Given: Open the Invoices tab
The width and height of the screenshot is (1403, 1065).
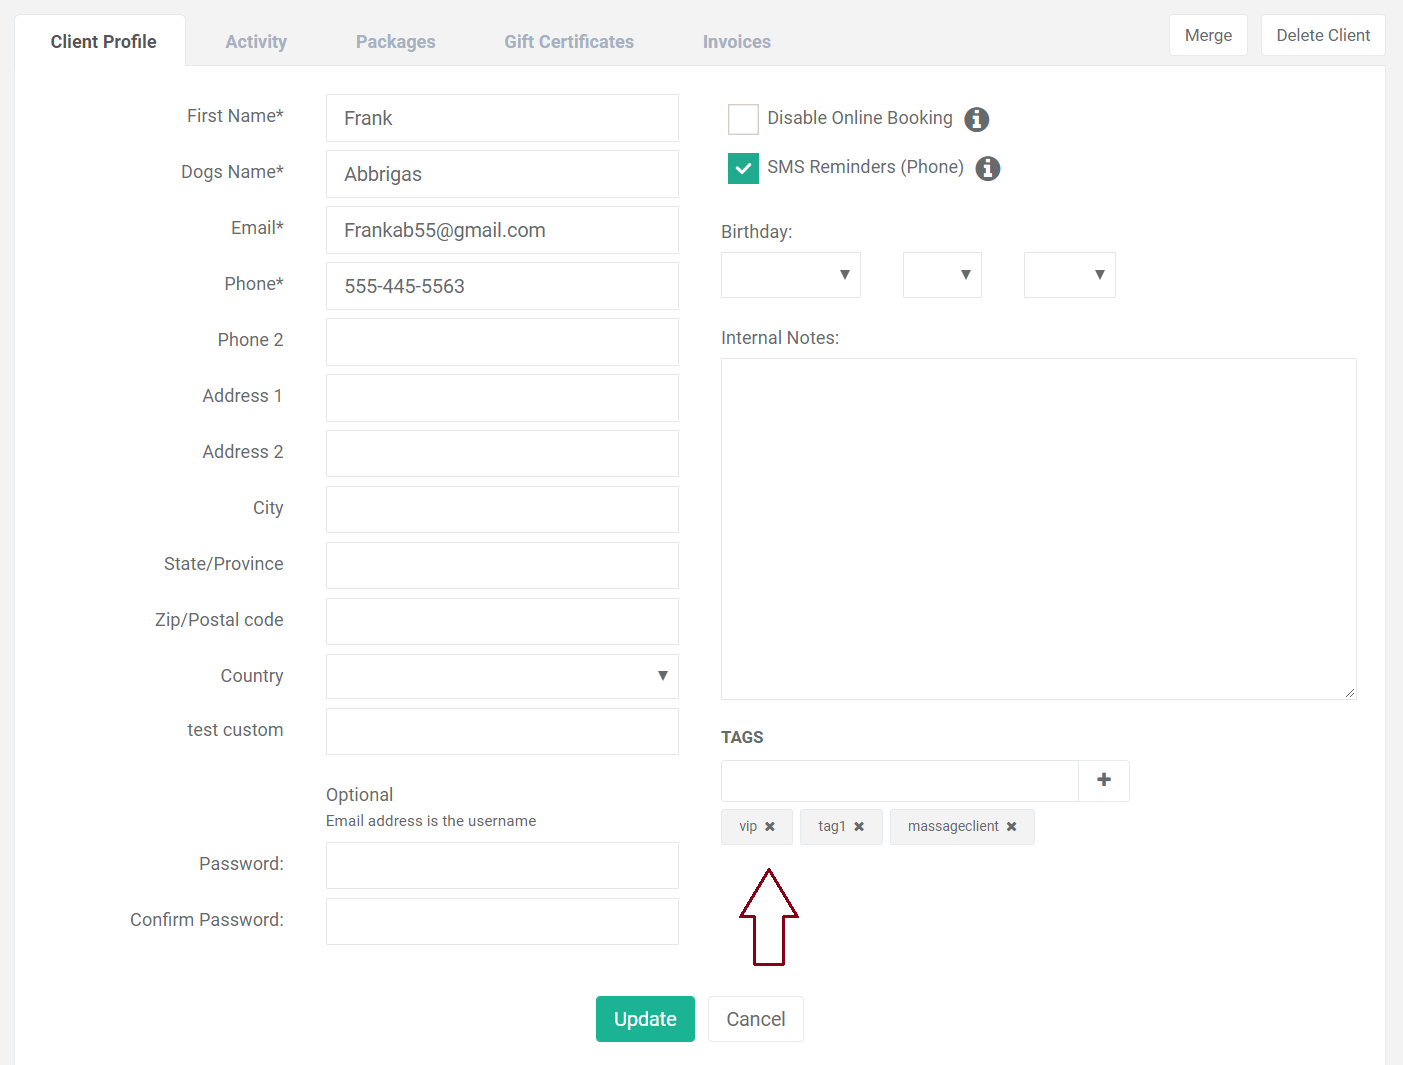Looking at the screenshot, I should pos(737,41).
